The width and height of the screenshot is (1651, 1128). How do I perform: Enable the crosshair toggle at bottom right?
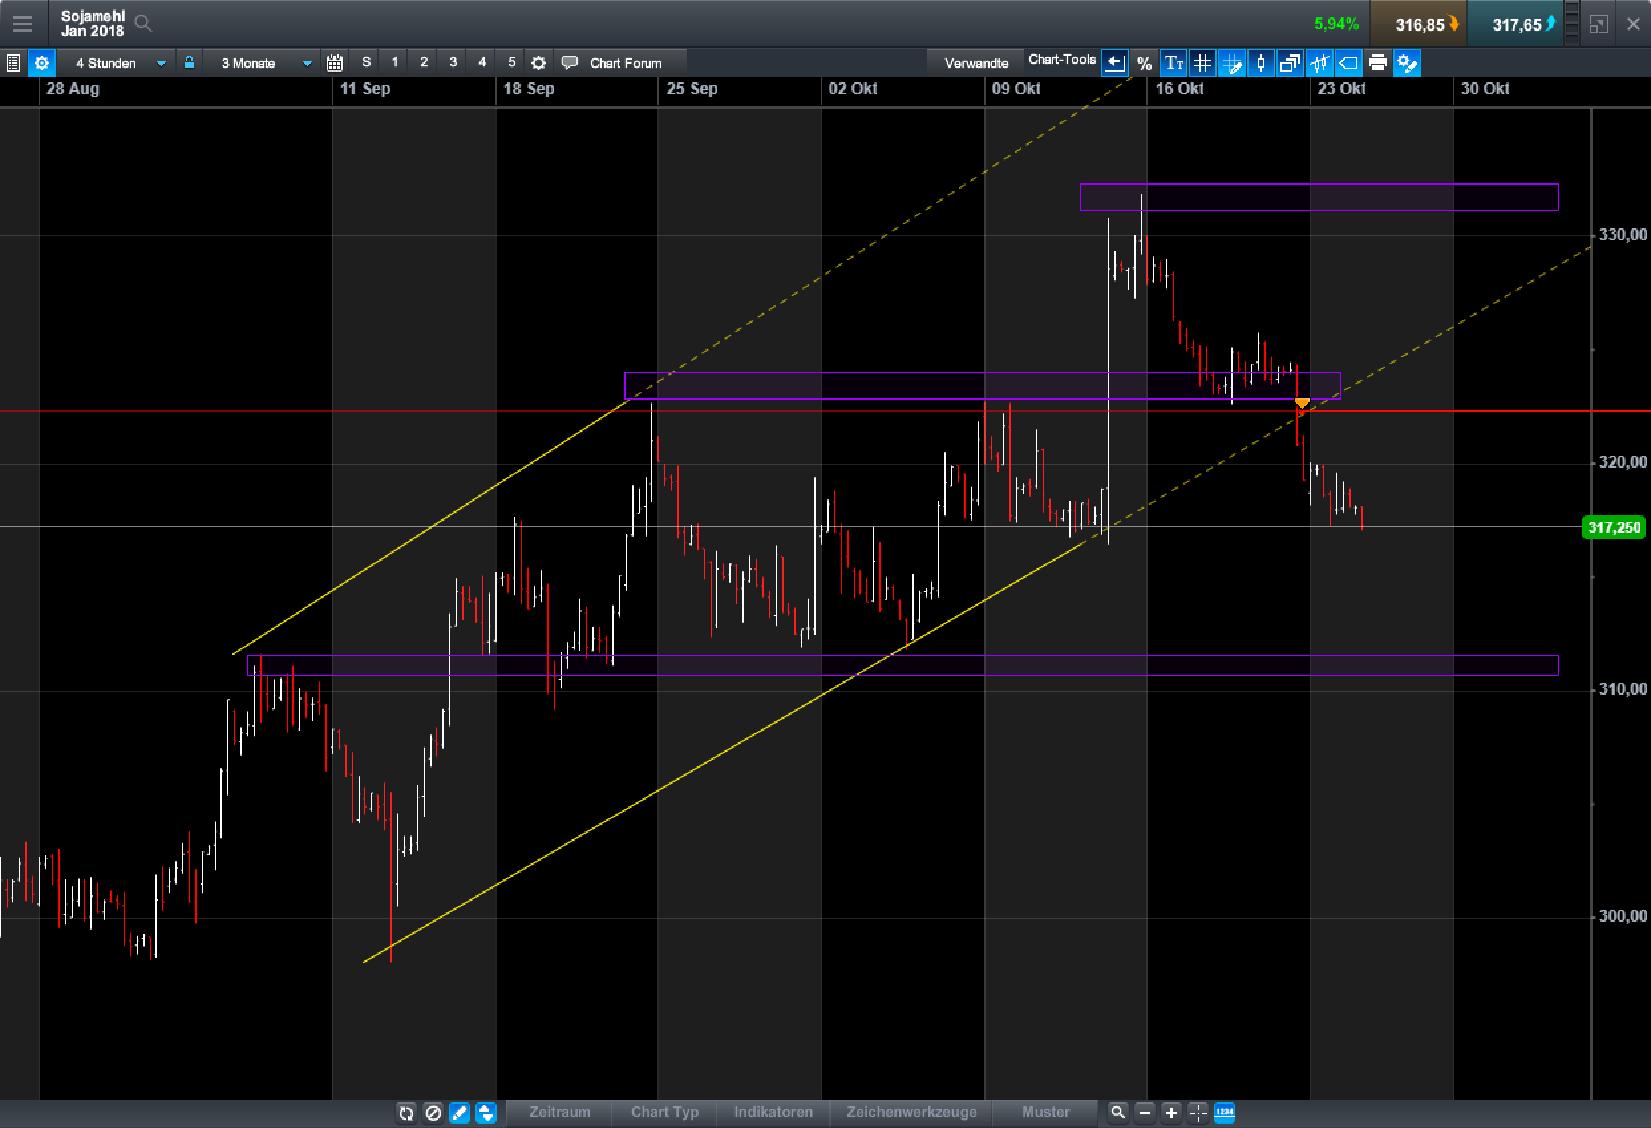[x=1198, y=1113]
